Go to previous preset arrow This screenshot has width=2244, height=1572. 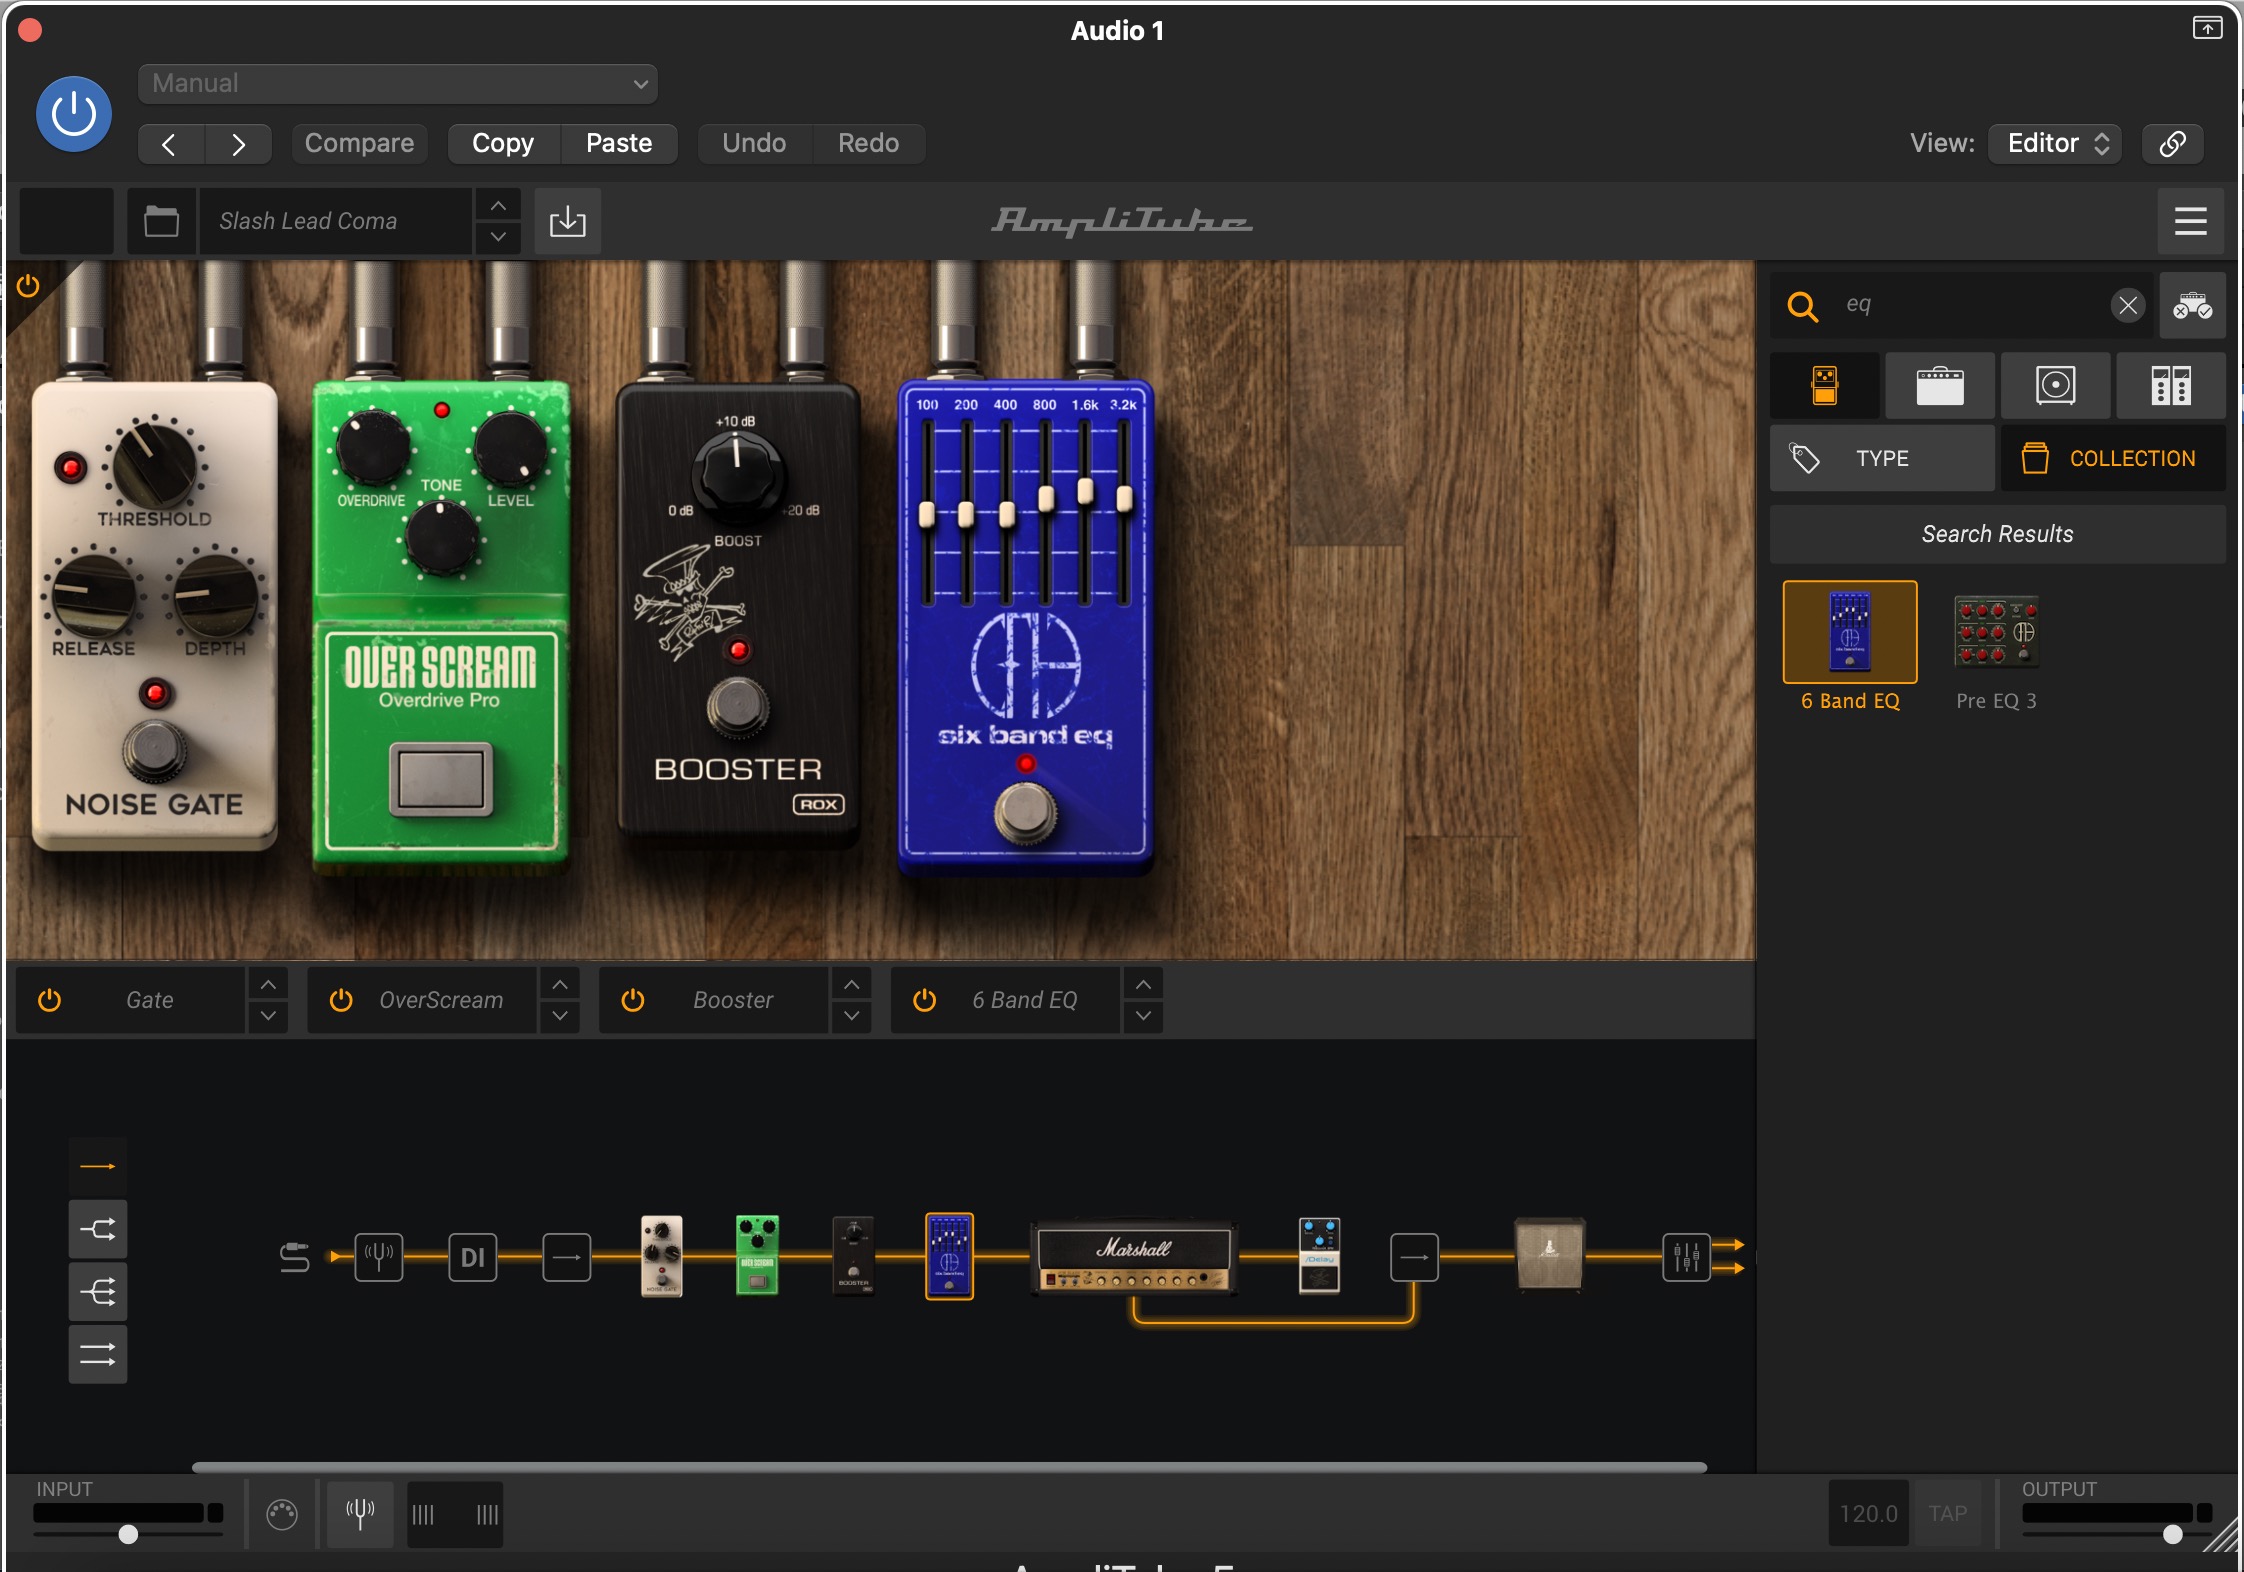pos(171,144)
